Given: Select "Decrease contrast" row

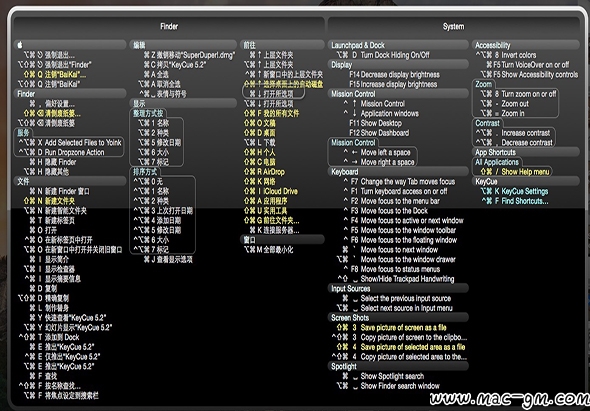Looking at the screenshot, I should [514, 143].
